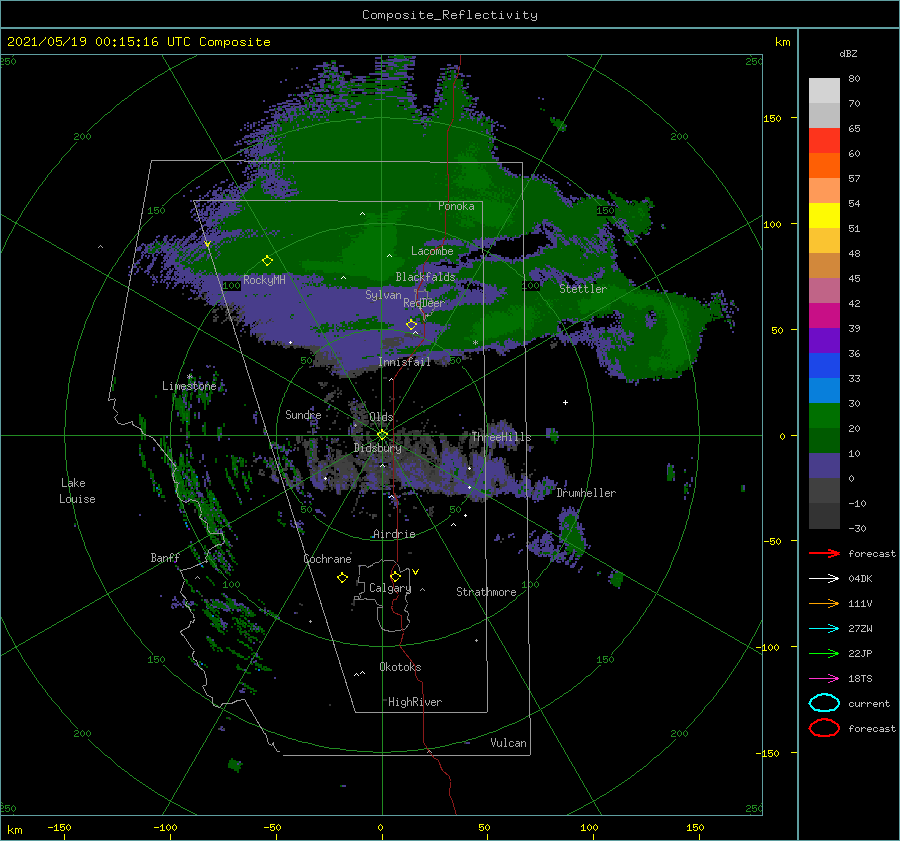Click the 22JP legend label

[860, 653]
